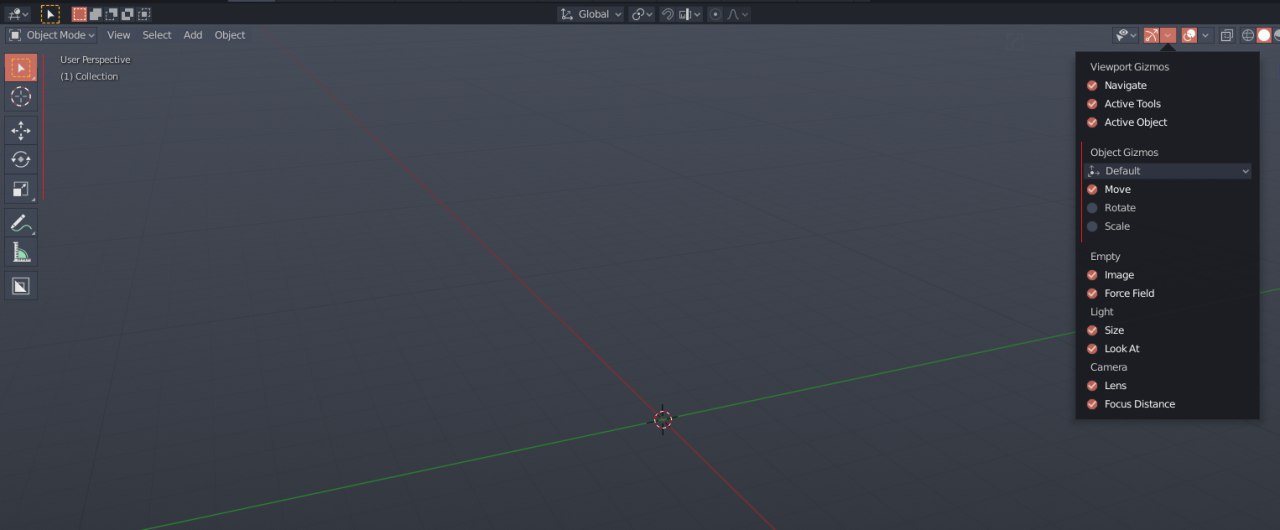Toggle snapping magnet icon
This screenshot has width=1280, height=530.
pos(668,14)
